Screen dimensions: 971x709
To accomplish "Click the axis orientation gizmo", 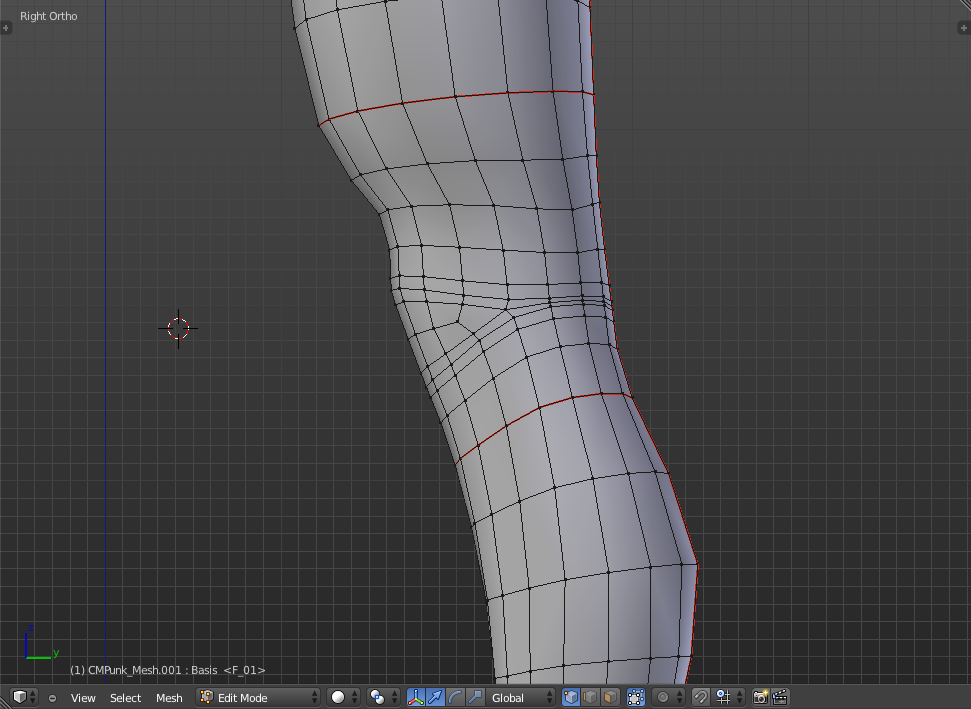I will 41,643.
